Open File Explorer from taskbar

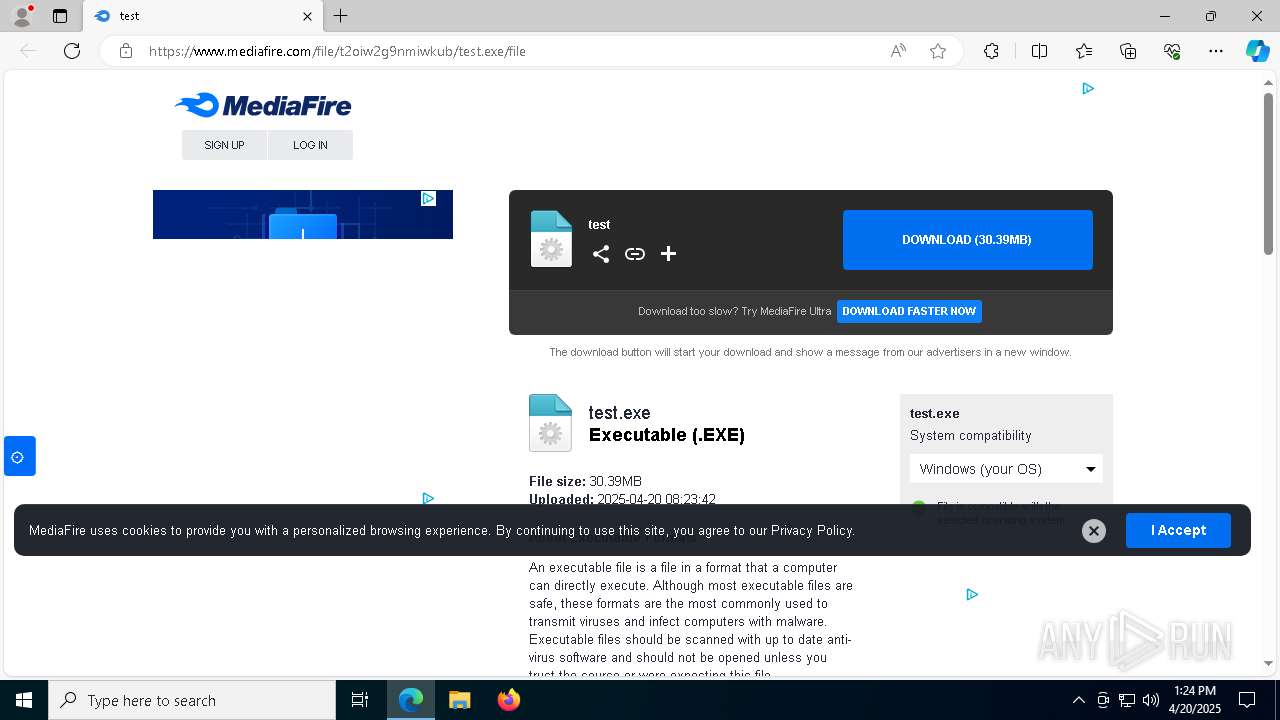pos(459,700)
